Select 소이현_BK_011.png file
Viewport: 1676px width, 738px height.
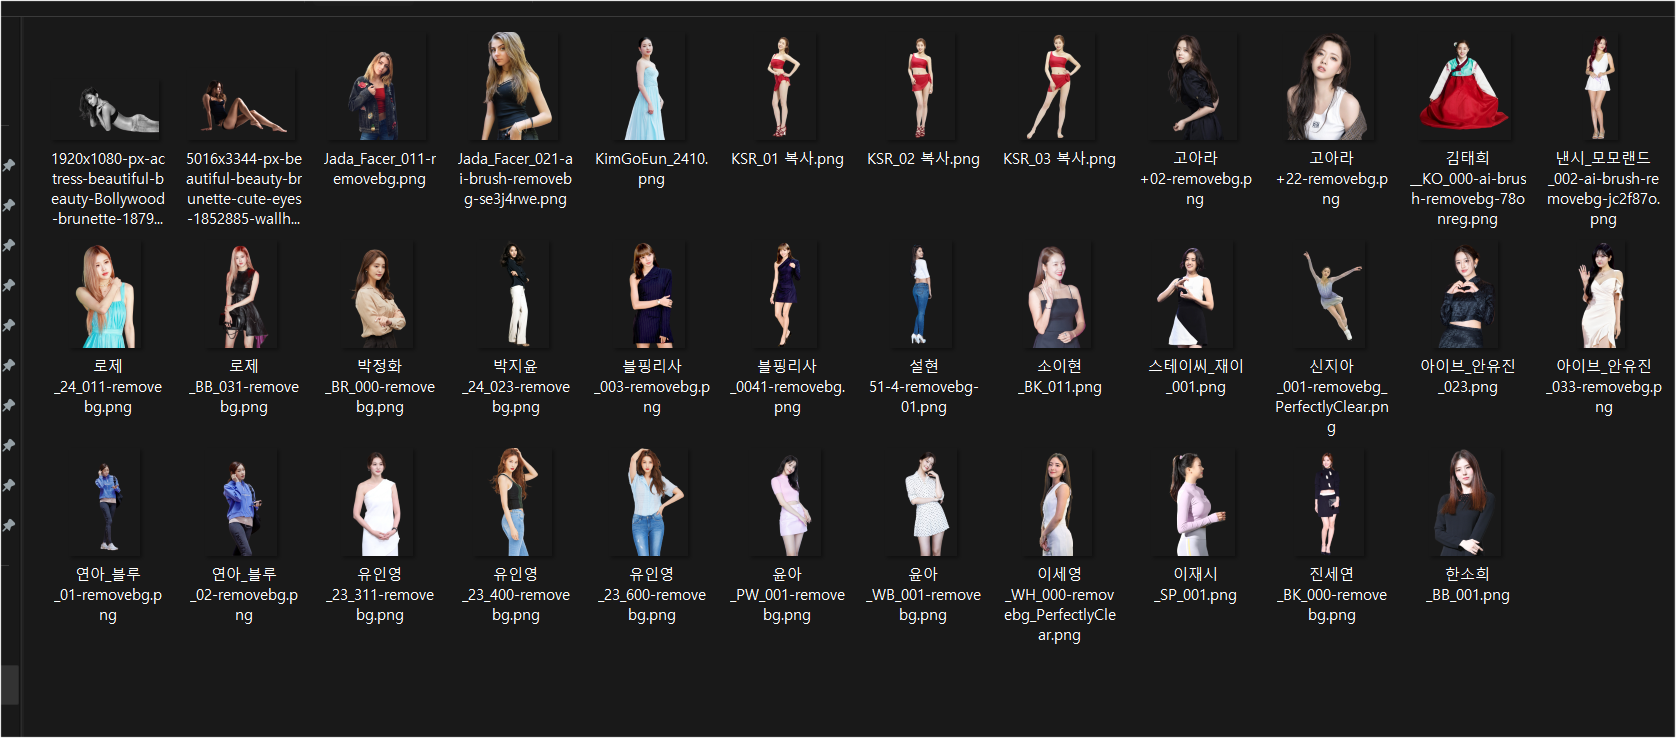[x=1059, y=296]
